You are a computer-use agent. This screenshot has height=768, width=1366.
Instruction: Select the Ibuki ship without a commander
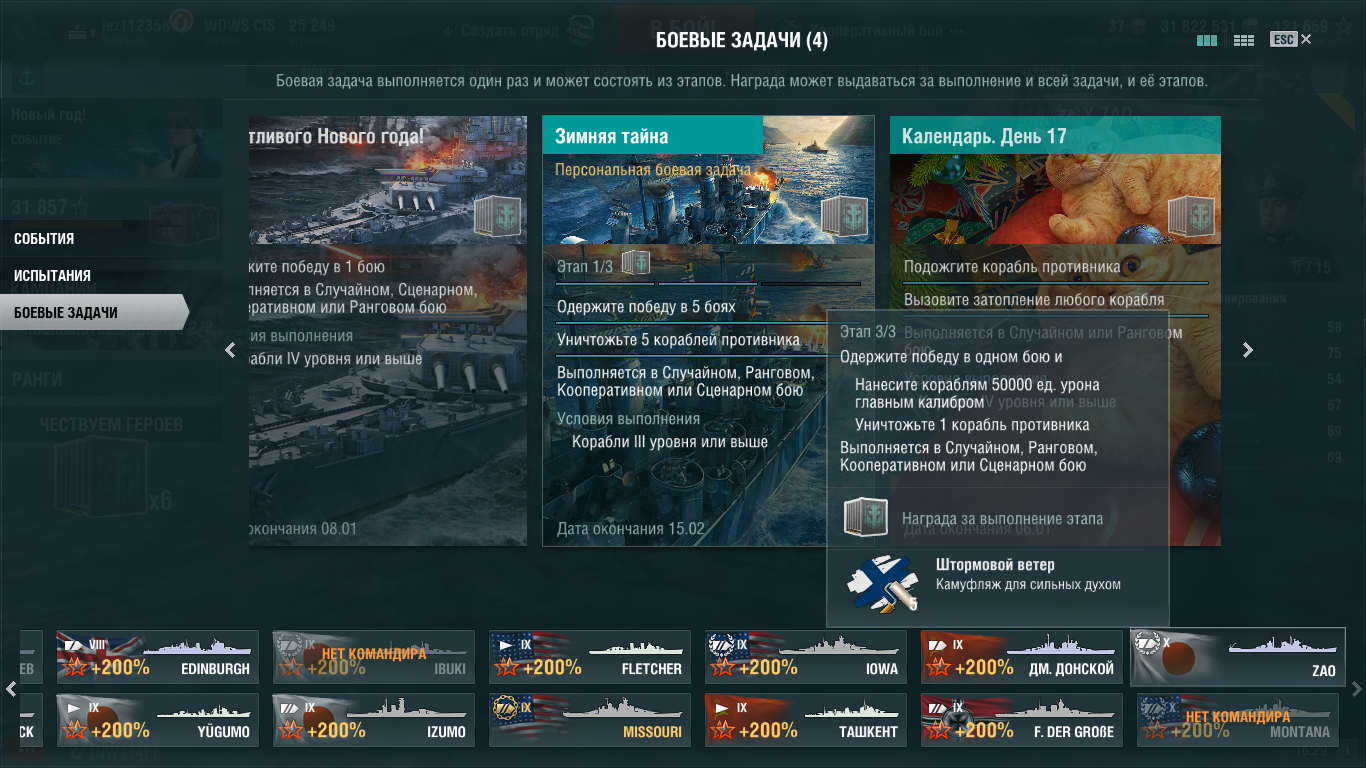pos(374,657)
